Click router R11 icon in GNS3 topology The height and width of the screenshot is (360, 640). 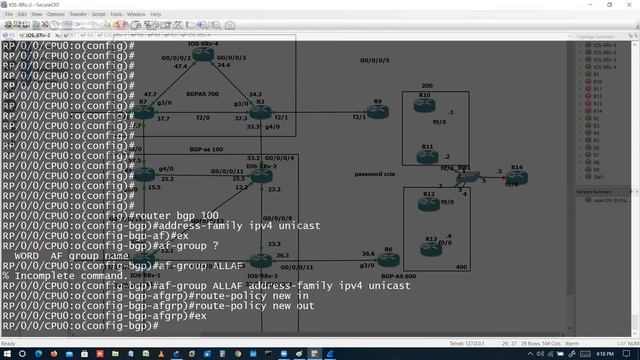(427, 157)
